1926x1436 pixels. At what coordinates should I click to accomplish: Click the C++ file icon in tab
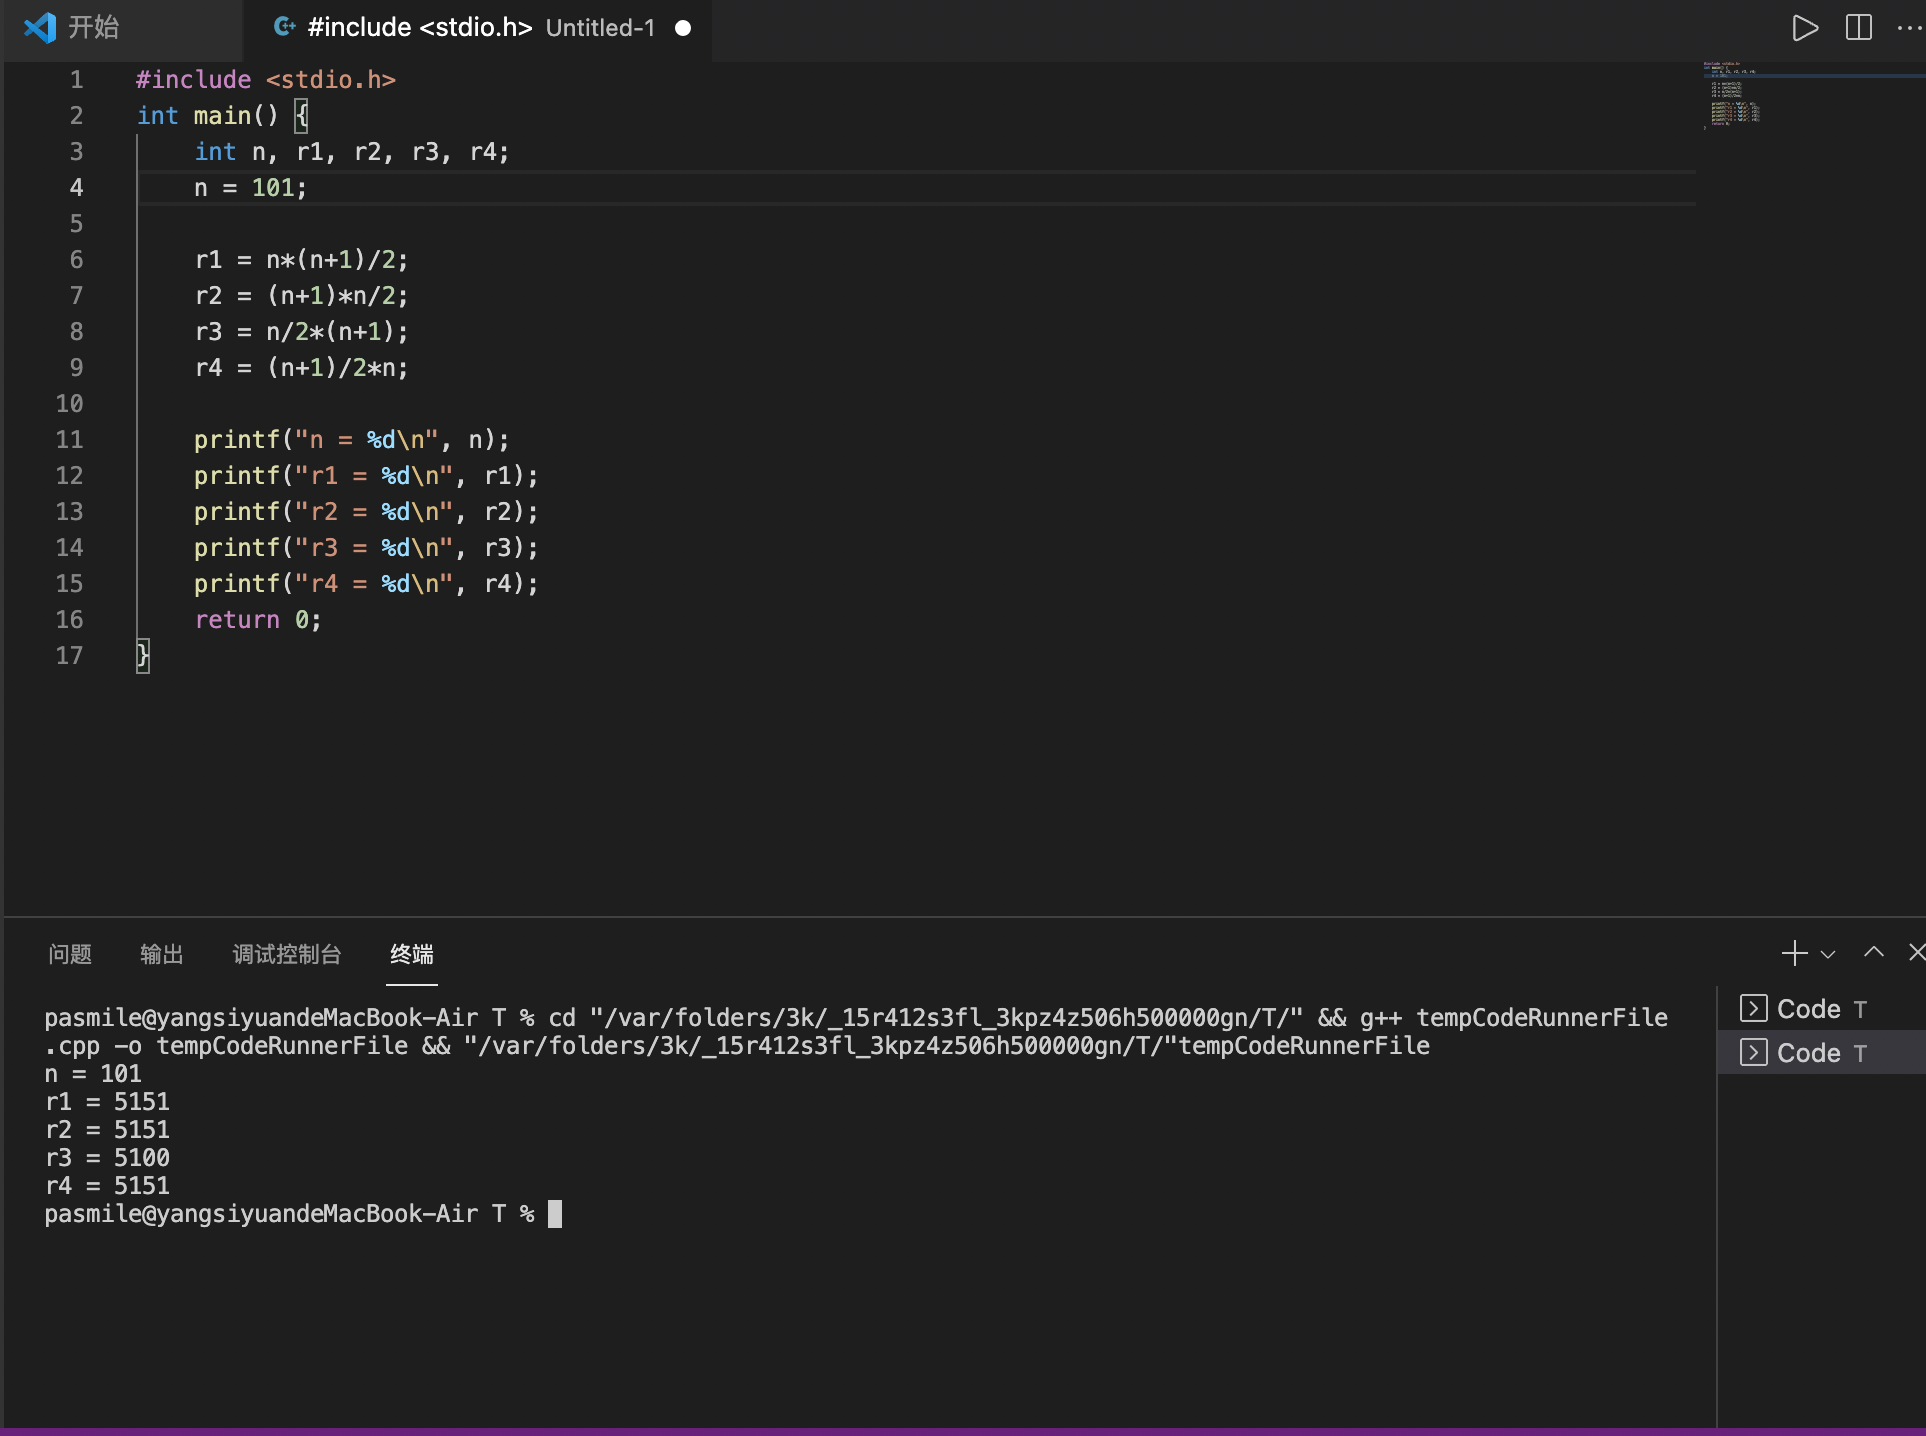point(284,27)
